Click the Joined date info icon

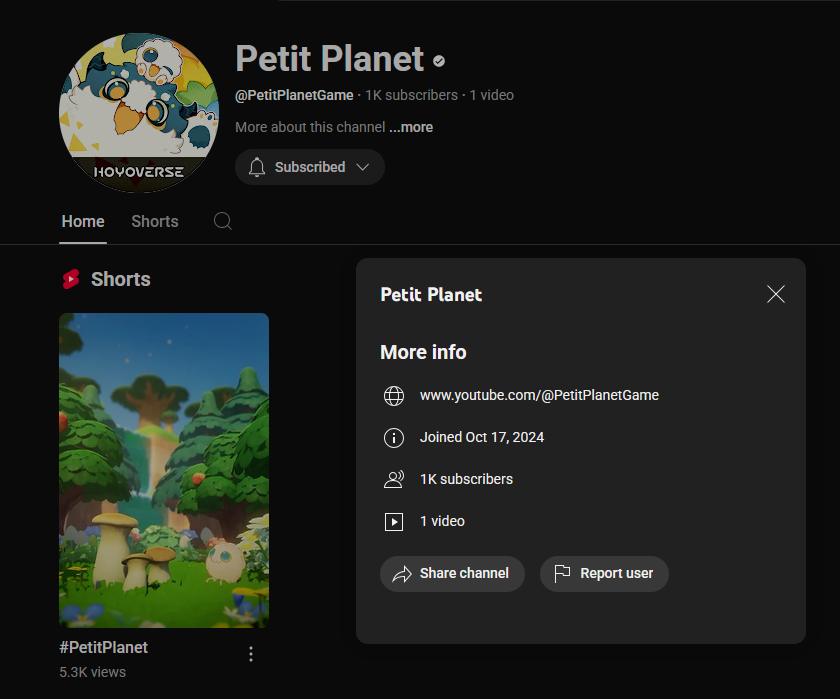pos(394,438)
